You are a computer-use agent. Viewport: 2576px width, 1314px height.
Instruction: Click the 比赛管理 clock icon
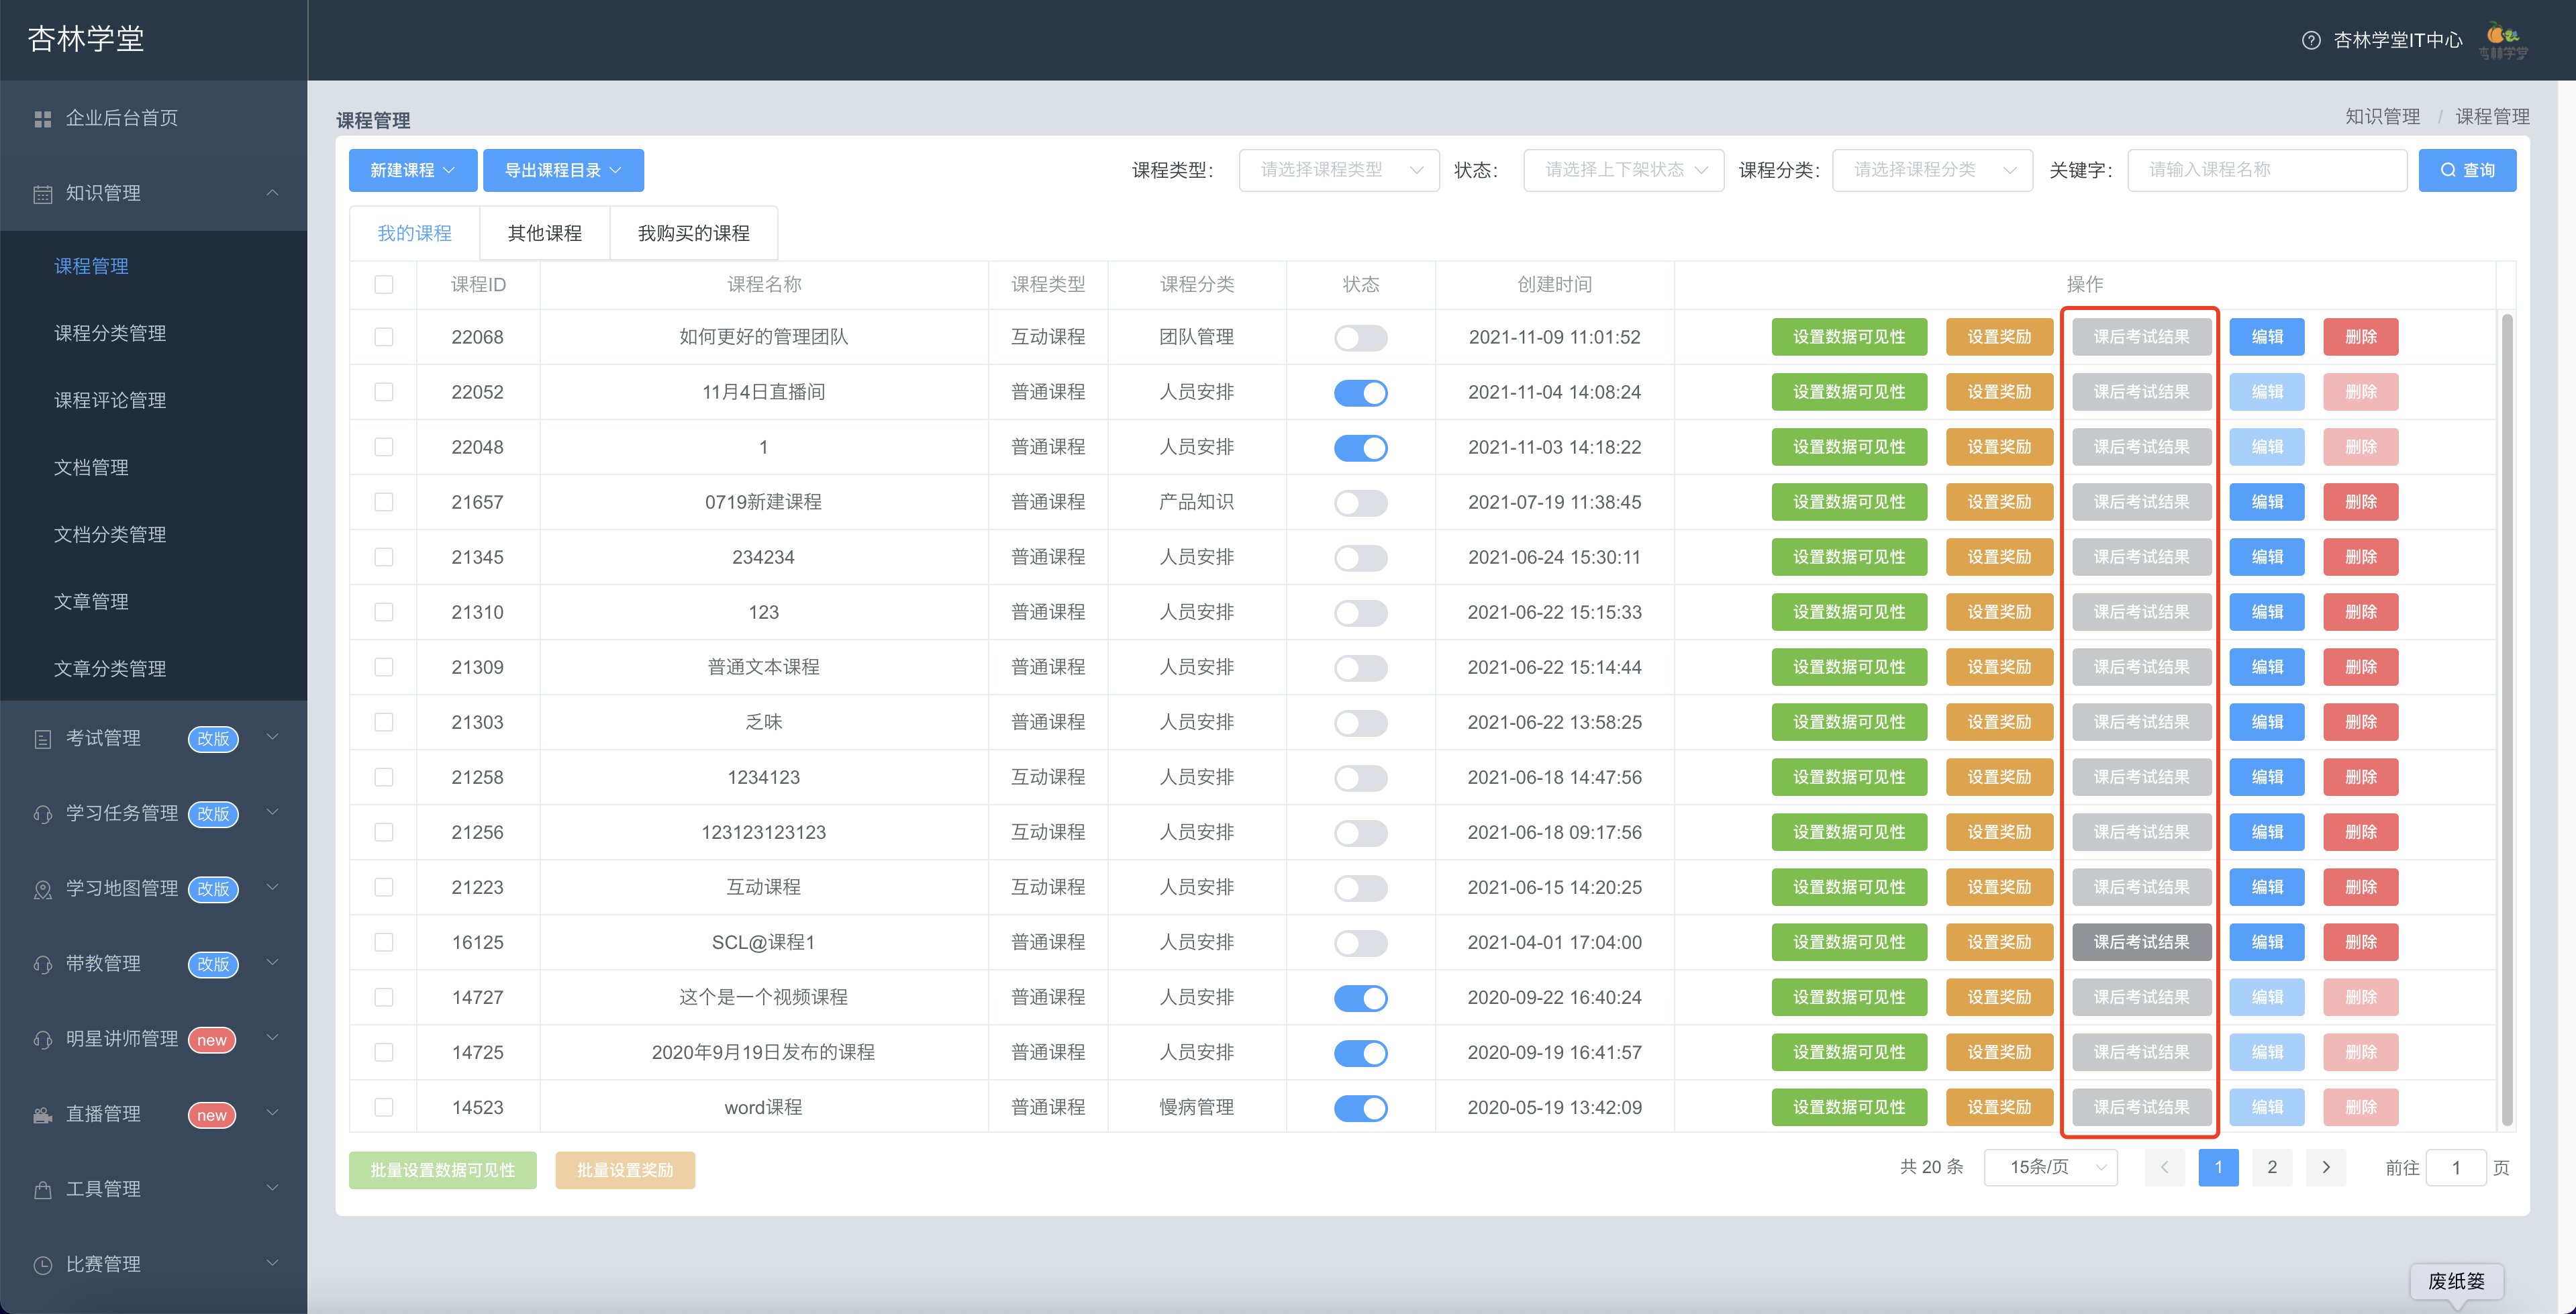42,1264
